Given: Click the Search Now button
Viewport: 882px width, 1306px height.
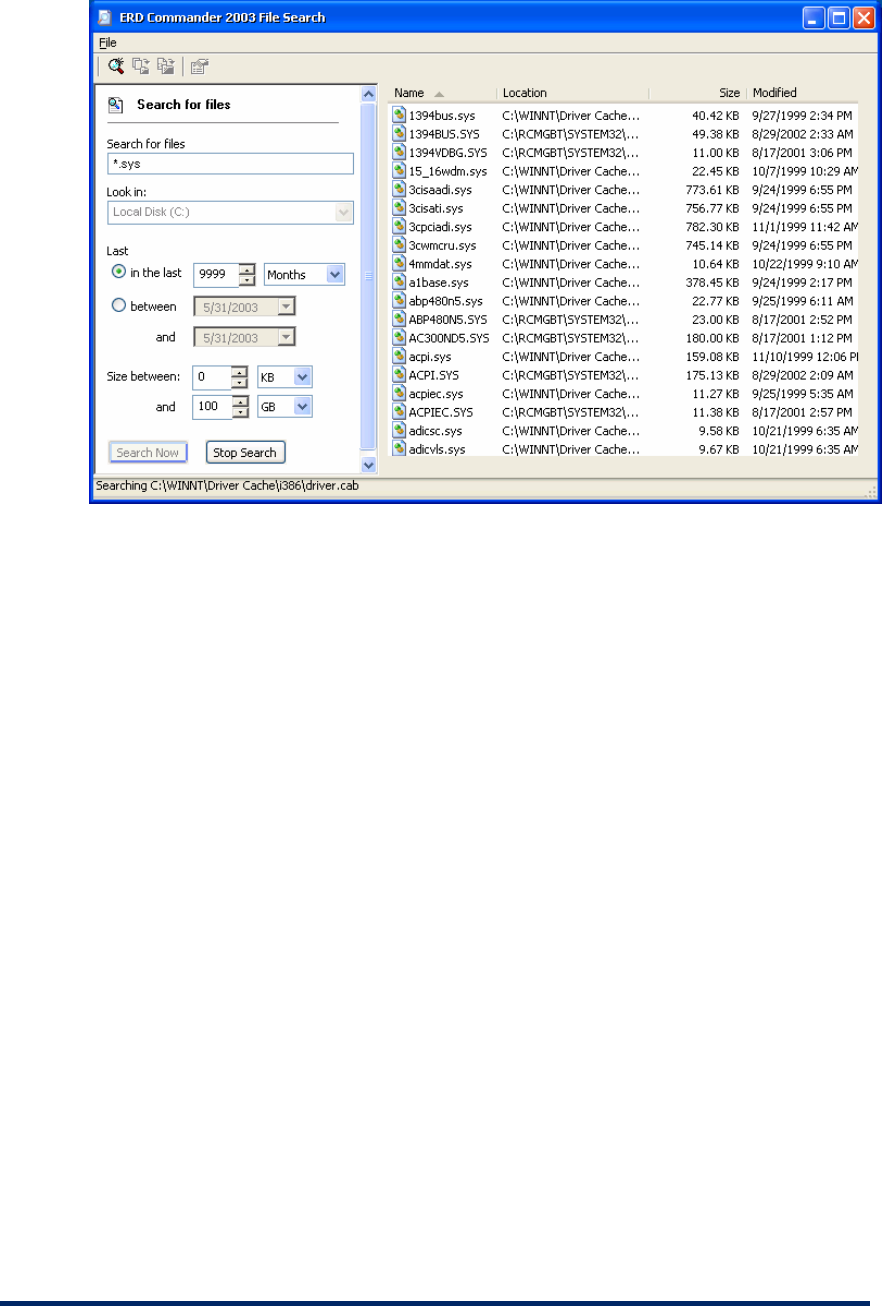Looking at the screenshot, I should (x=148, y=452).
